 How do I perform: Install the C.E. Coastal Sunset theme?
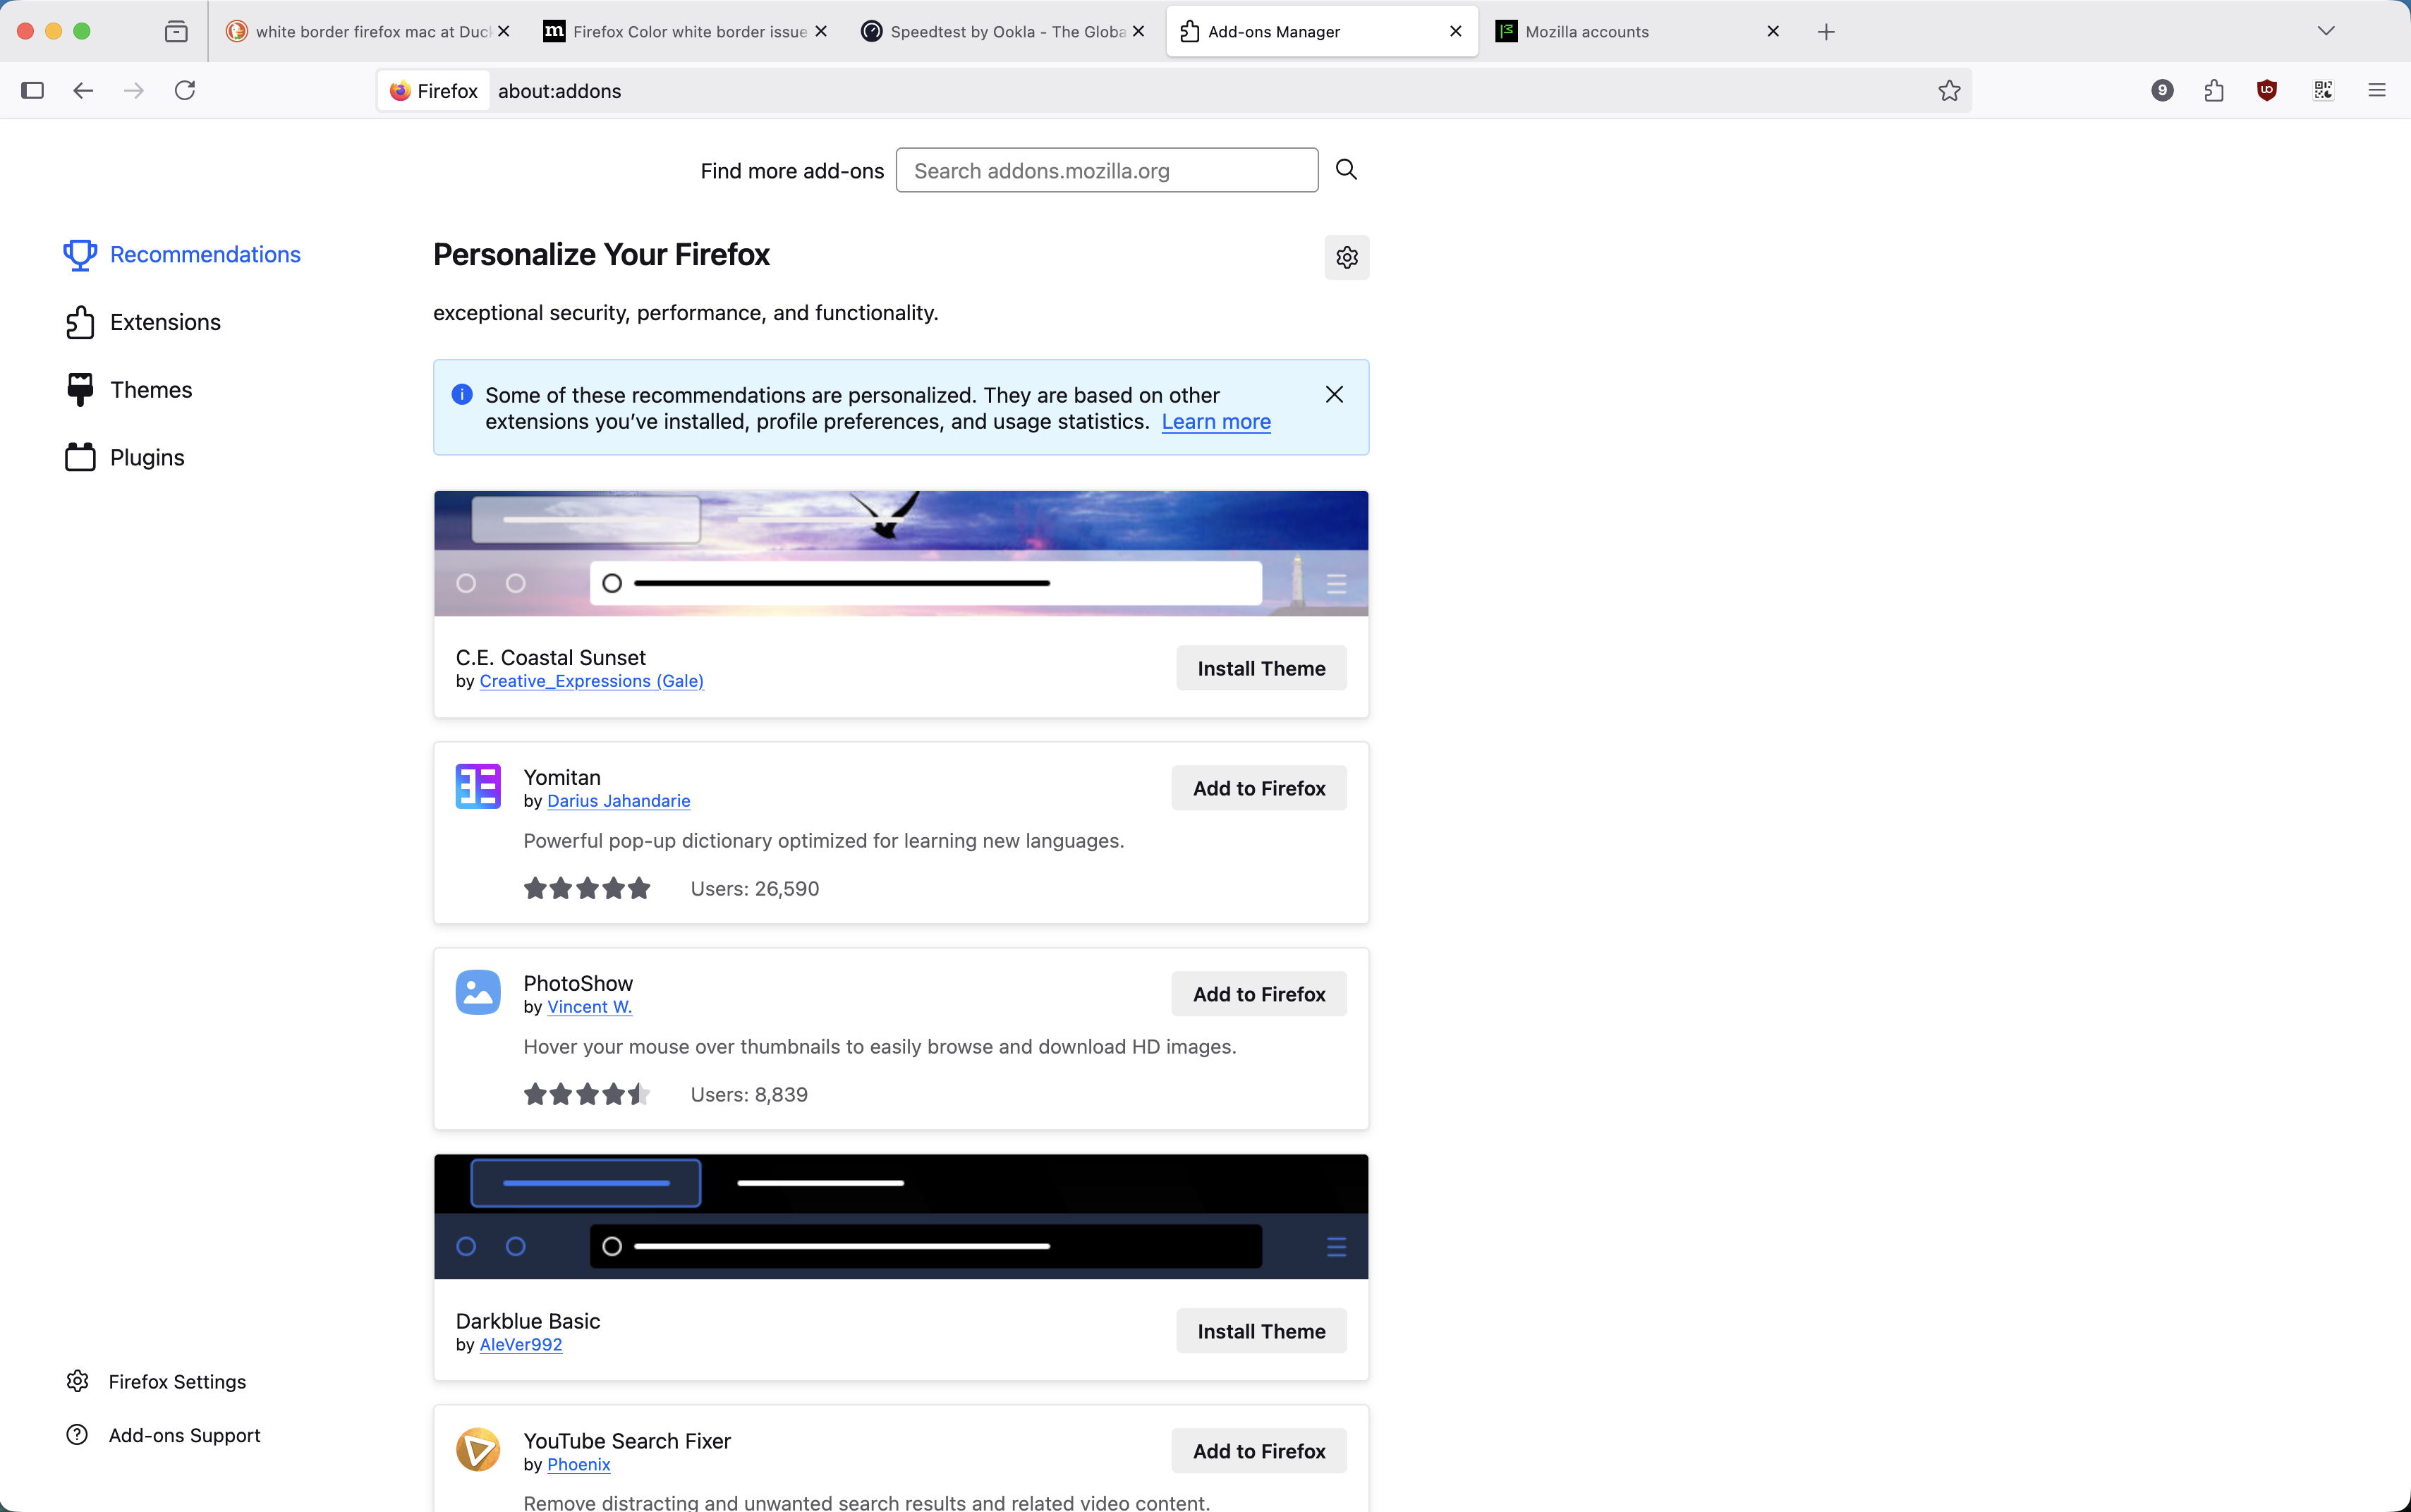(1260, 669)
